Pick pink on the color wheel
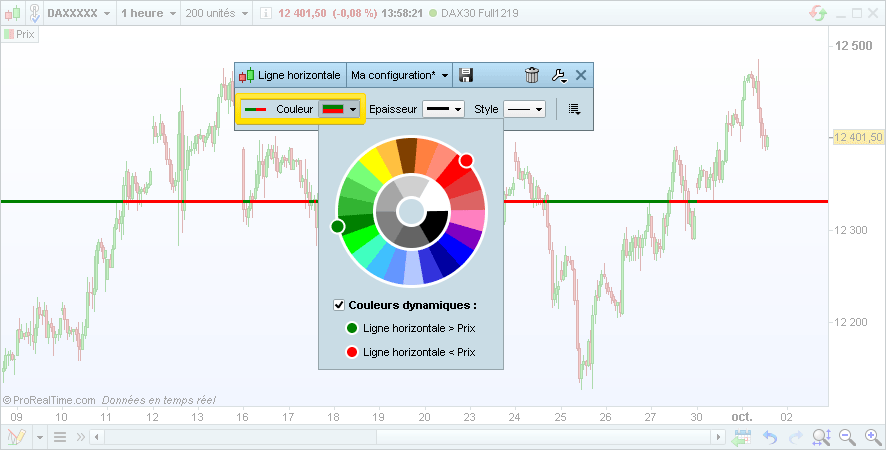The width and height of the screenshot is (886, 450). pos(468,220)
